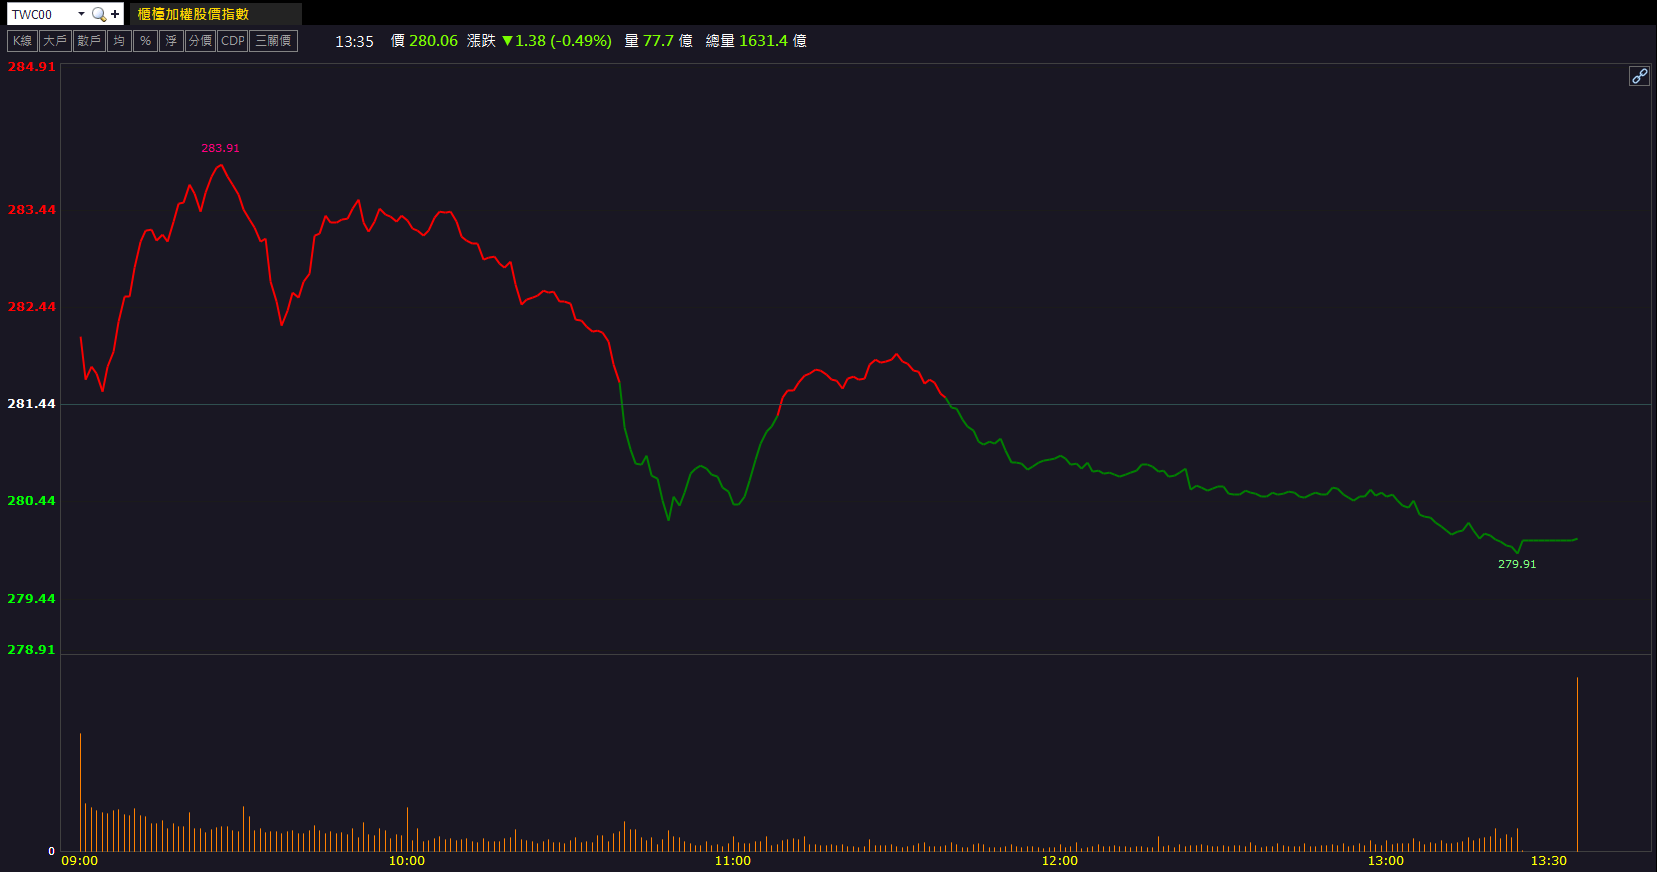Viewport: 1657px width, 872px height.
Task: Click the 12:00 time axis label
Action: (x=1060, y=861)
